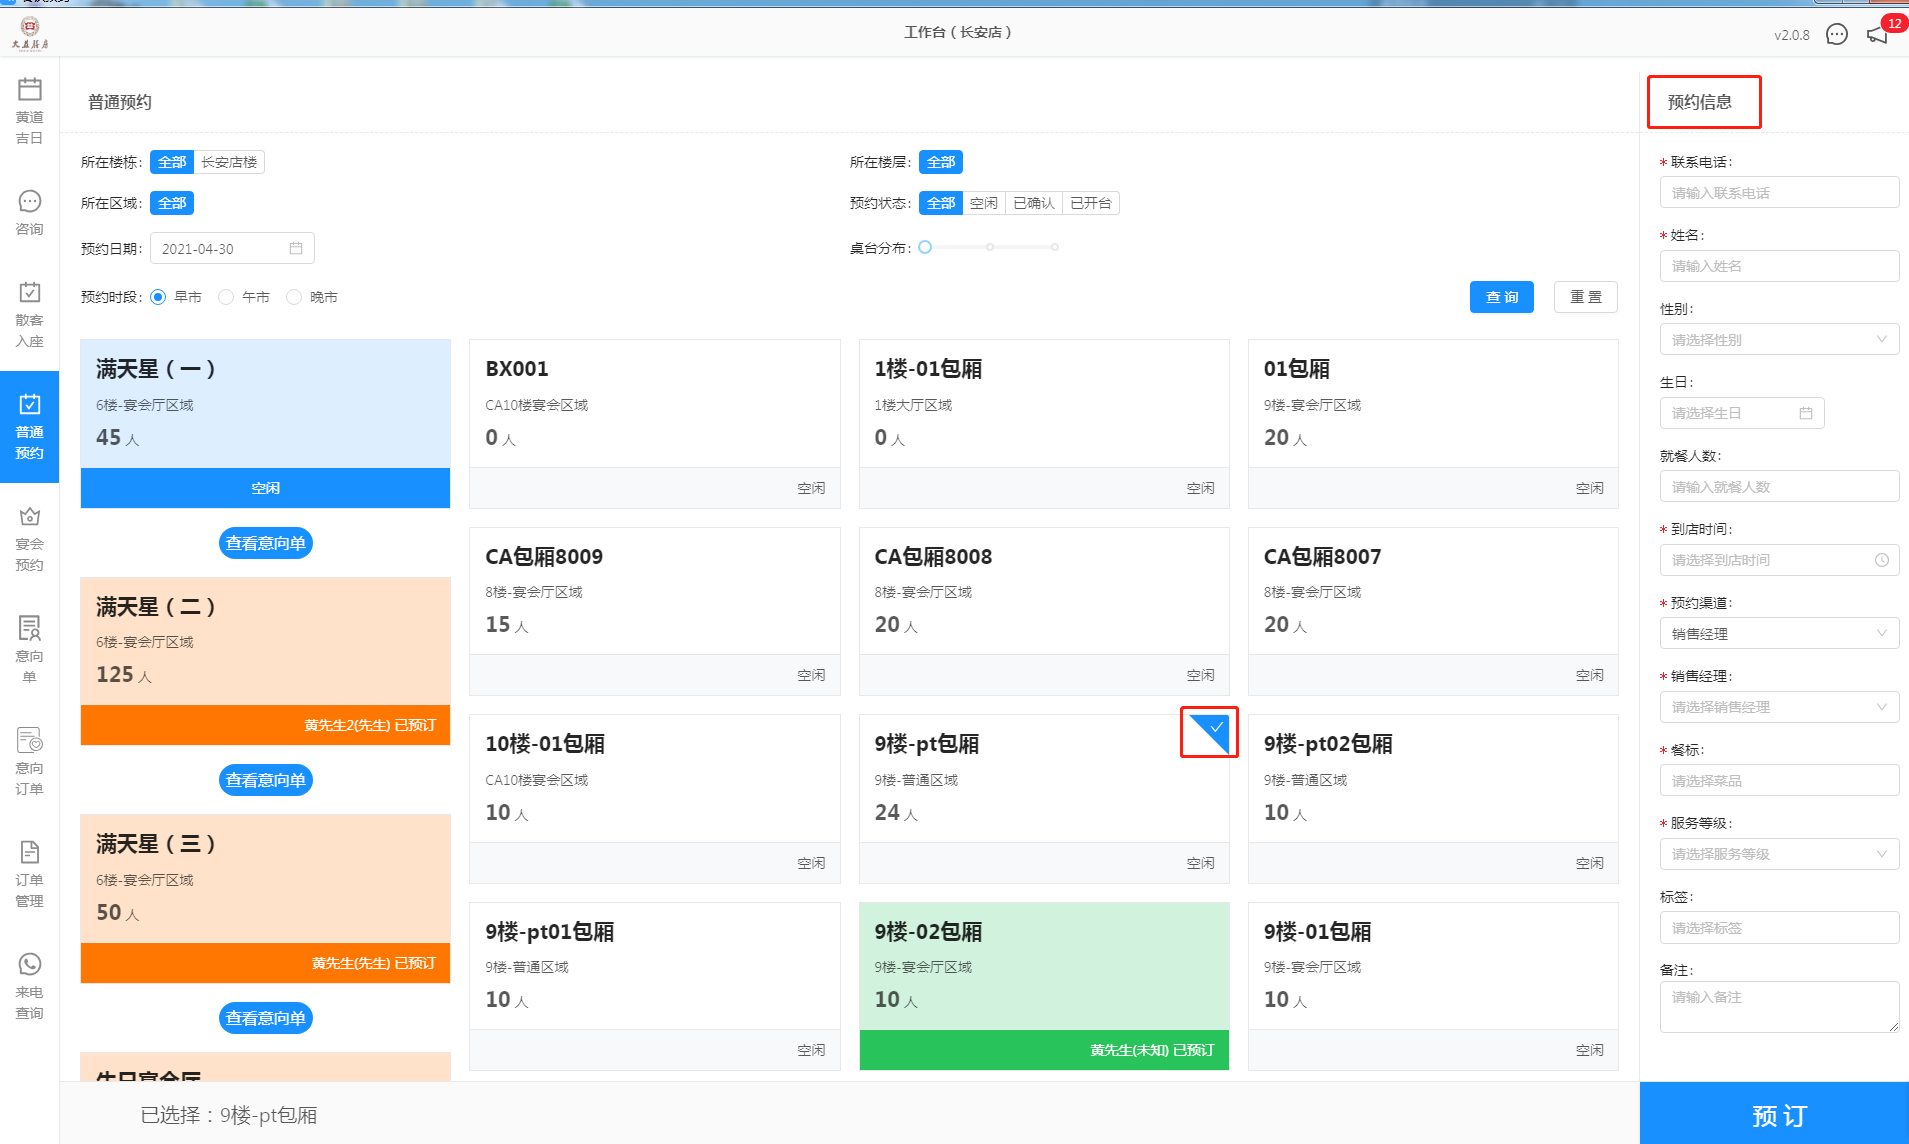Image resolution: width=1909 pixels, height=1144 pixels.
Task: Set 预约状态 filter to 已开台
Action: tap(1091, 203)
